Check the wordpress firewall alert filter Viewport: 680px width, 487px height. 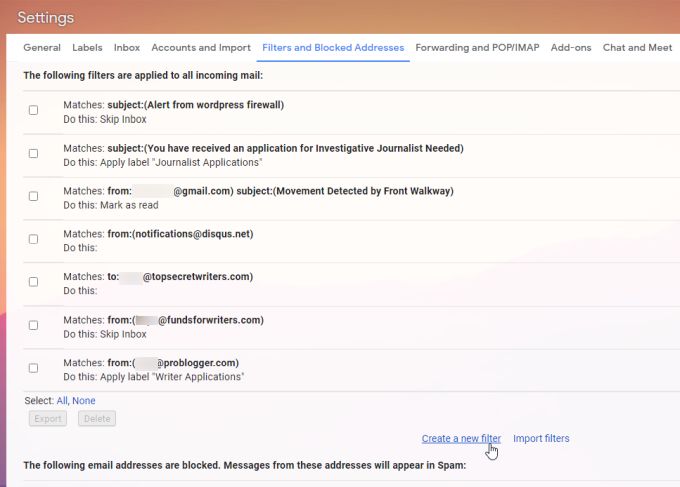click(33, 110)
